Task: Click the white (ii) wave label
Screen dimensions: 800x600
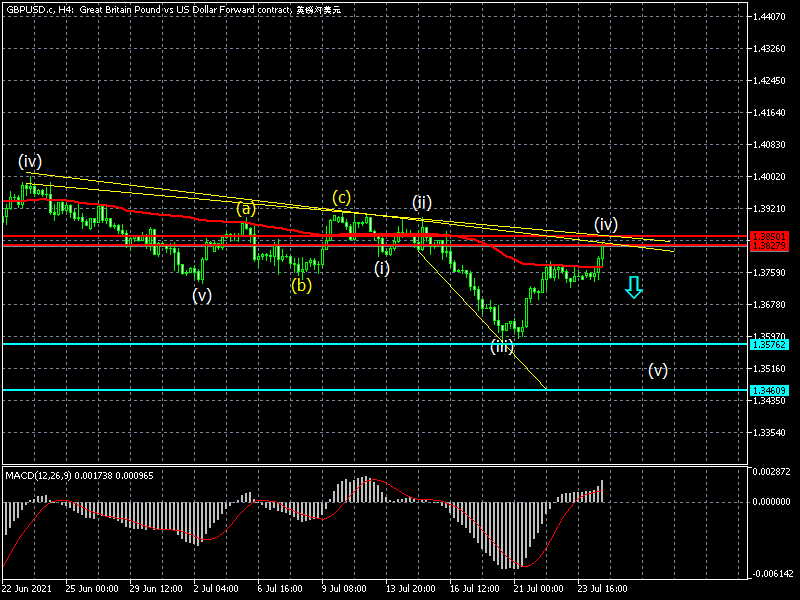Action: pyautogui.click(x=423, y=201)
